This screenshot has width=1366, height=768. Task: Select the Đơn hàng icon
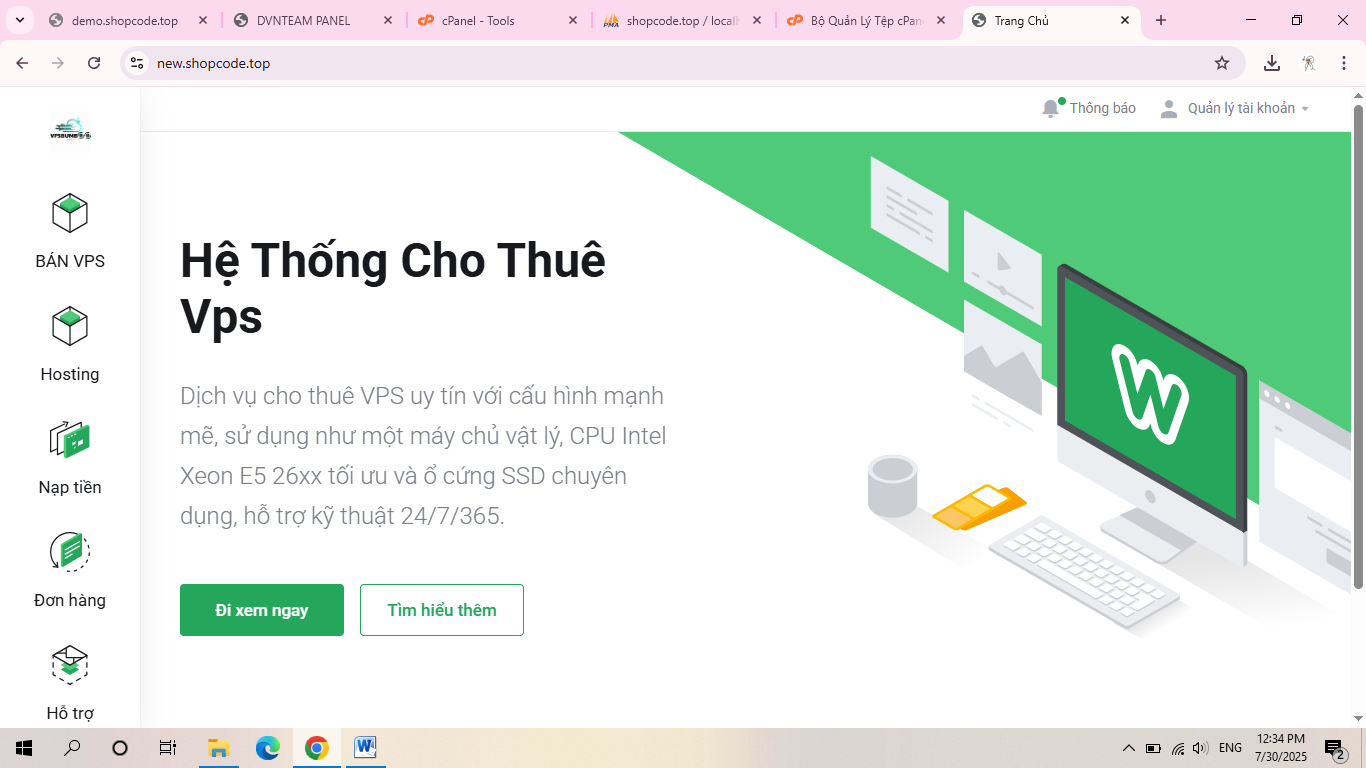(x=70, y=552)
